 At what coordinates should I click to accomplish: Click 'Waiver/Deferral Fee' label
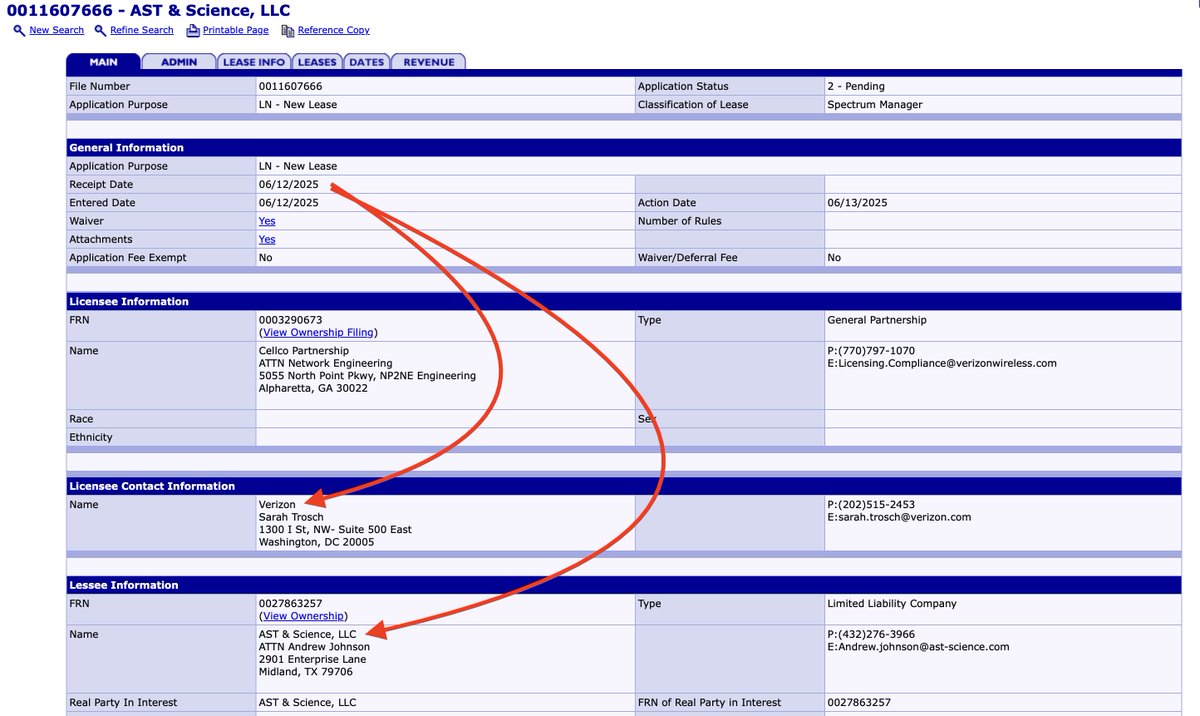point(688,258)
